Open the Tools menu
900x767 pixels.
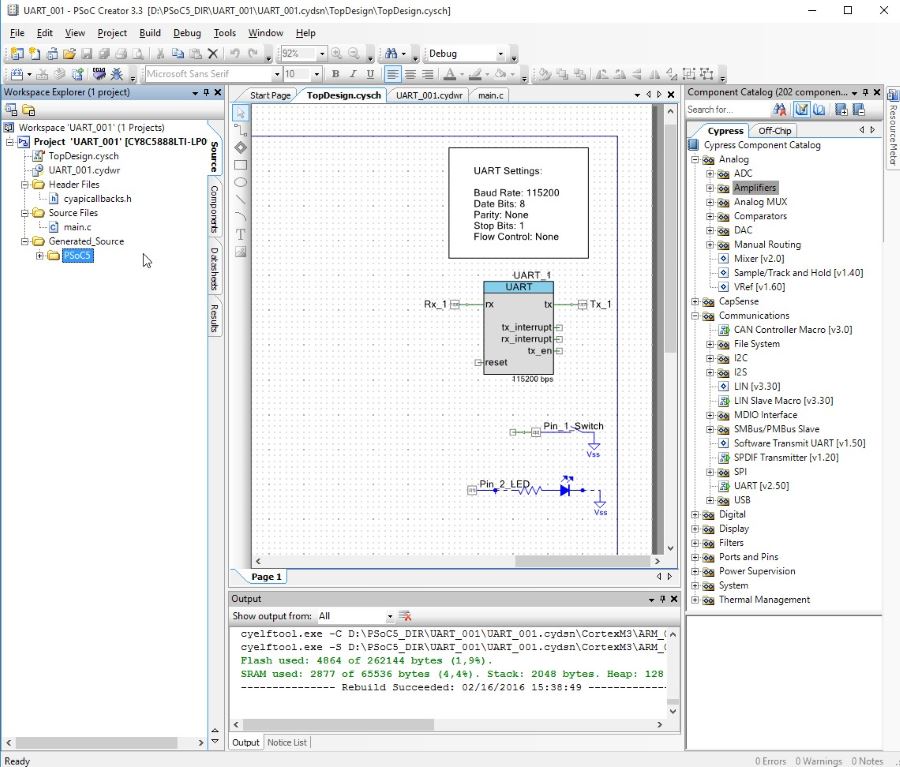(224, 33)
